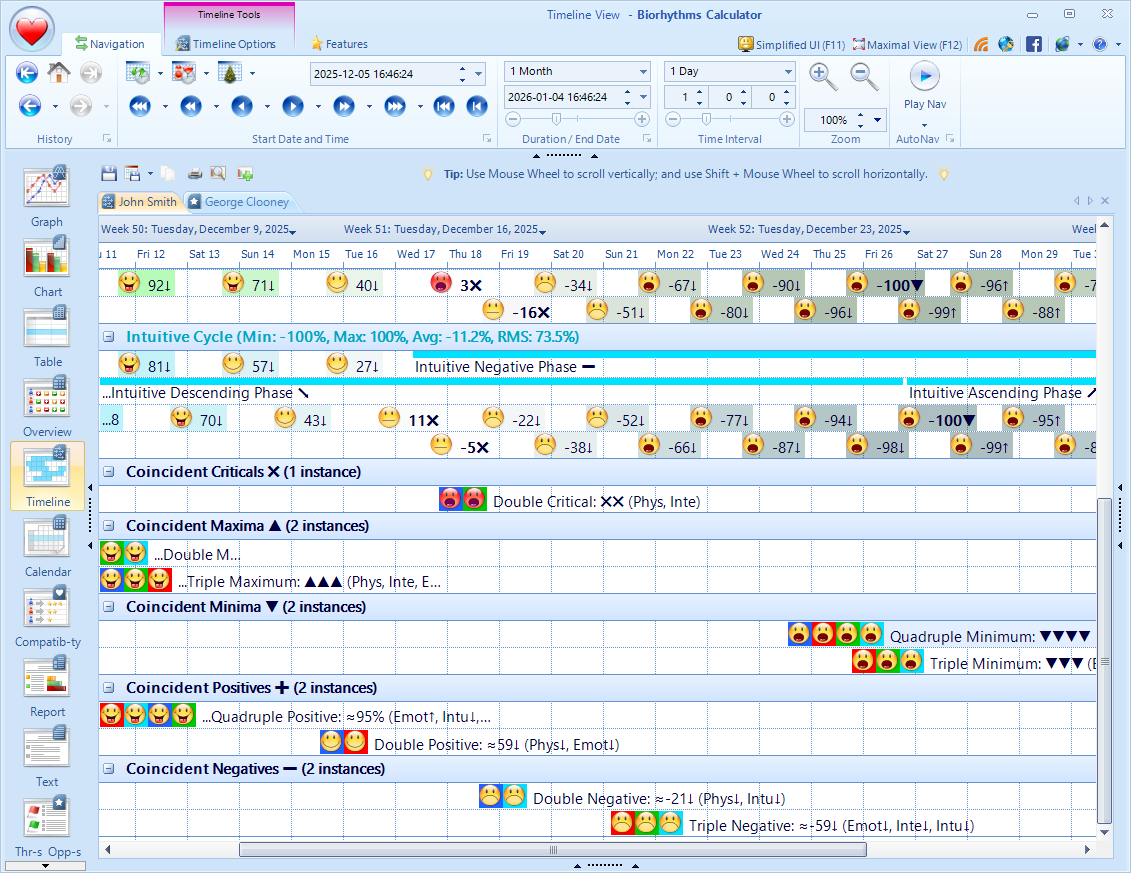The width and height of the screenshot is (1131, 873).
Task: Collapse the Coincident Criticals section
Action: tap(109, 472)
